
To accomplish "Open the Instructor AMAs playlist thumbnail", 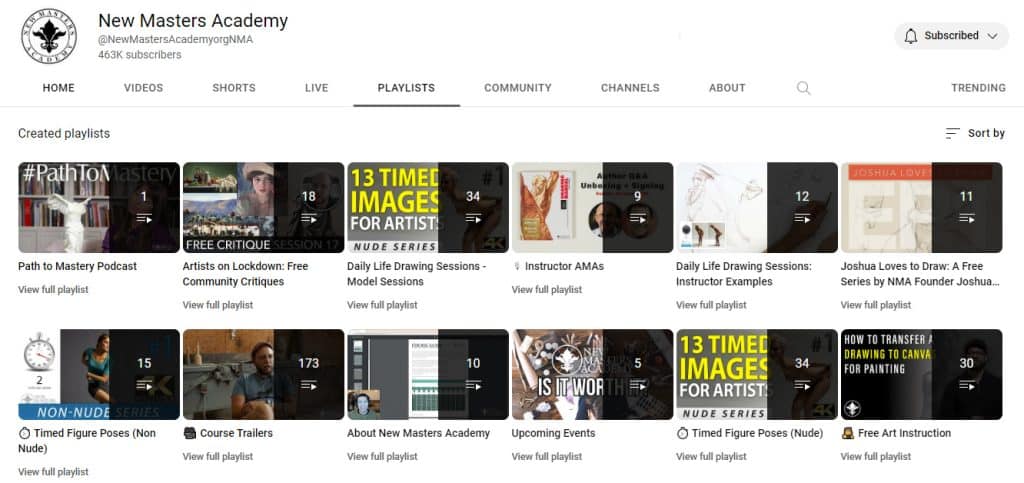I will 592,208.
